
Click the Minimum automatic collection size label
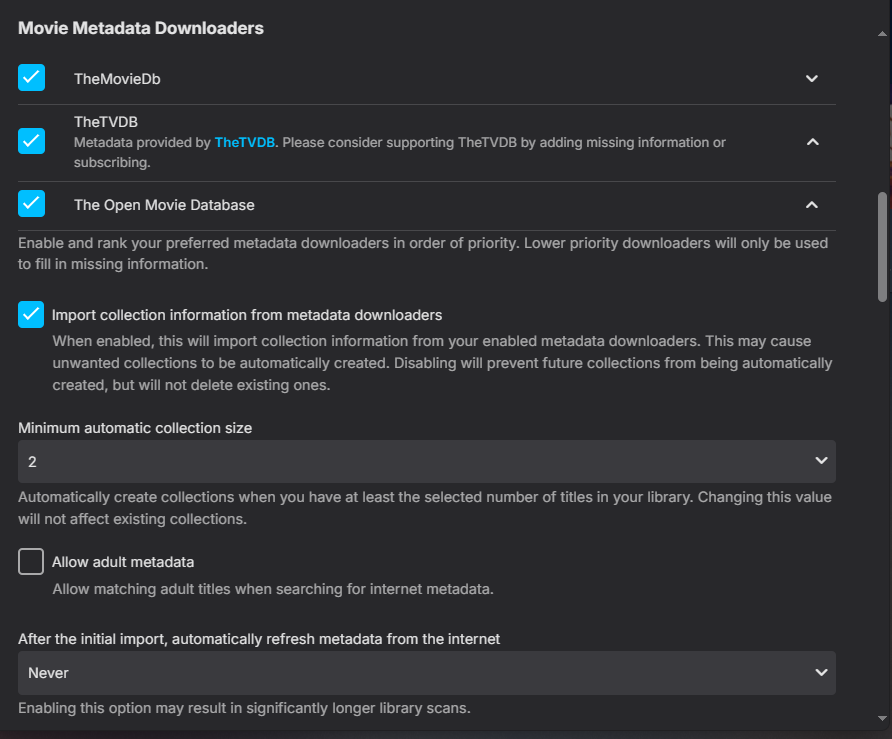pyautogui.click(x=135, y=428)
